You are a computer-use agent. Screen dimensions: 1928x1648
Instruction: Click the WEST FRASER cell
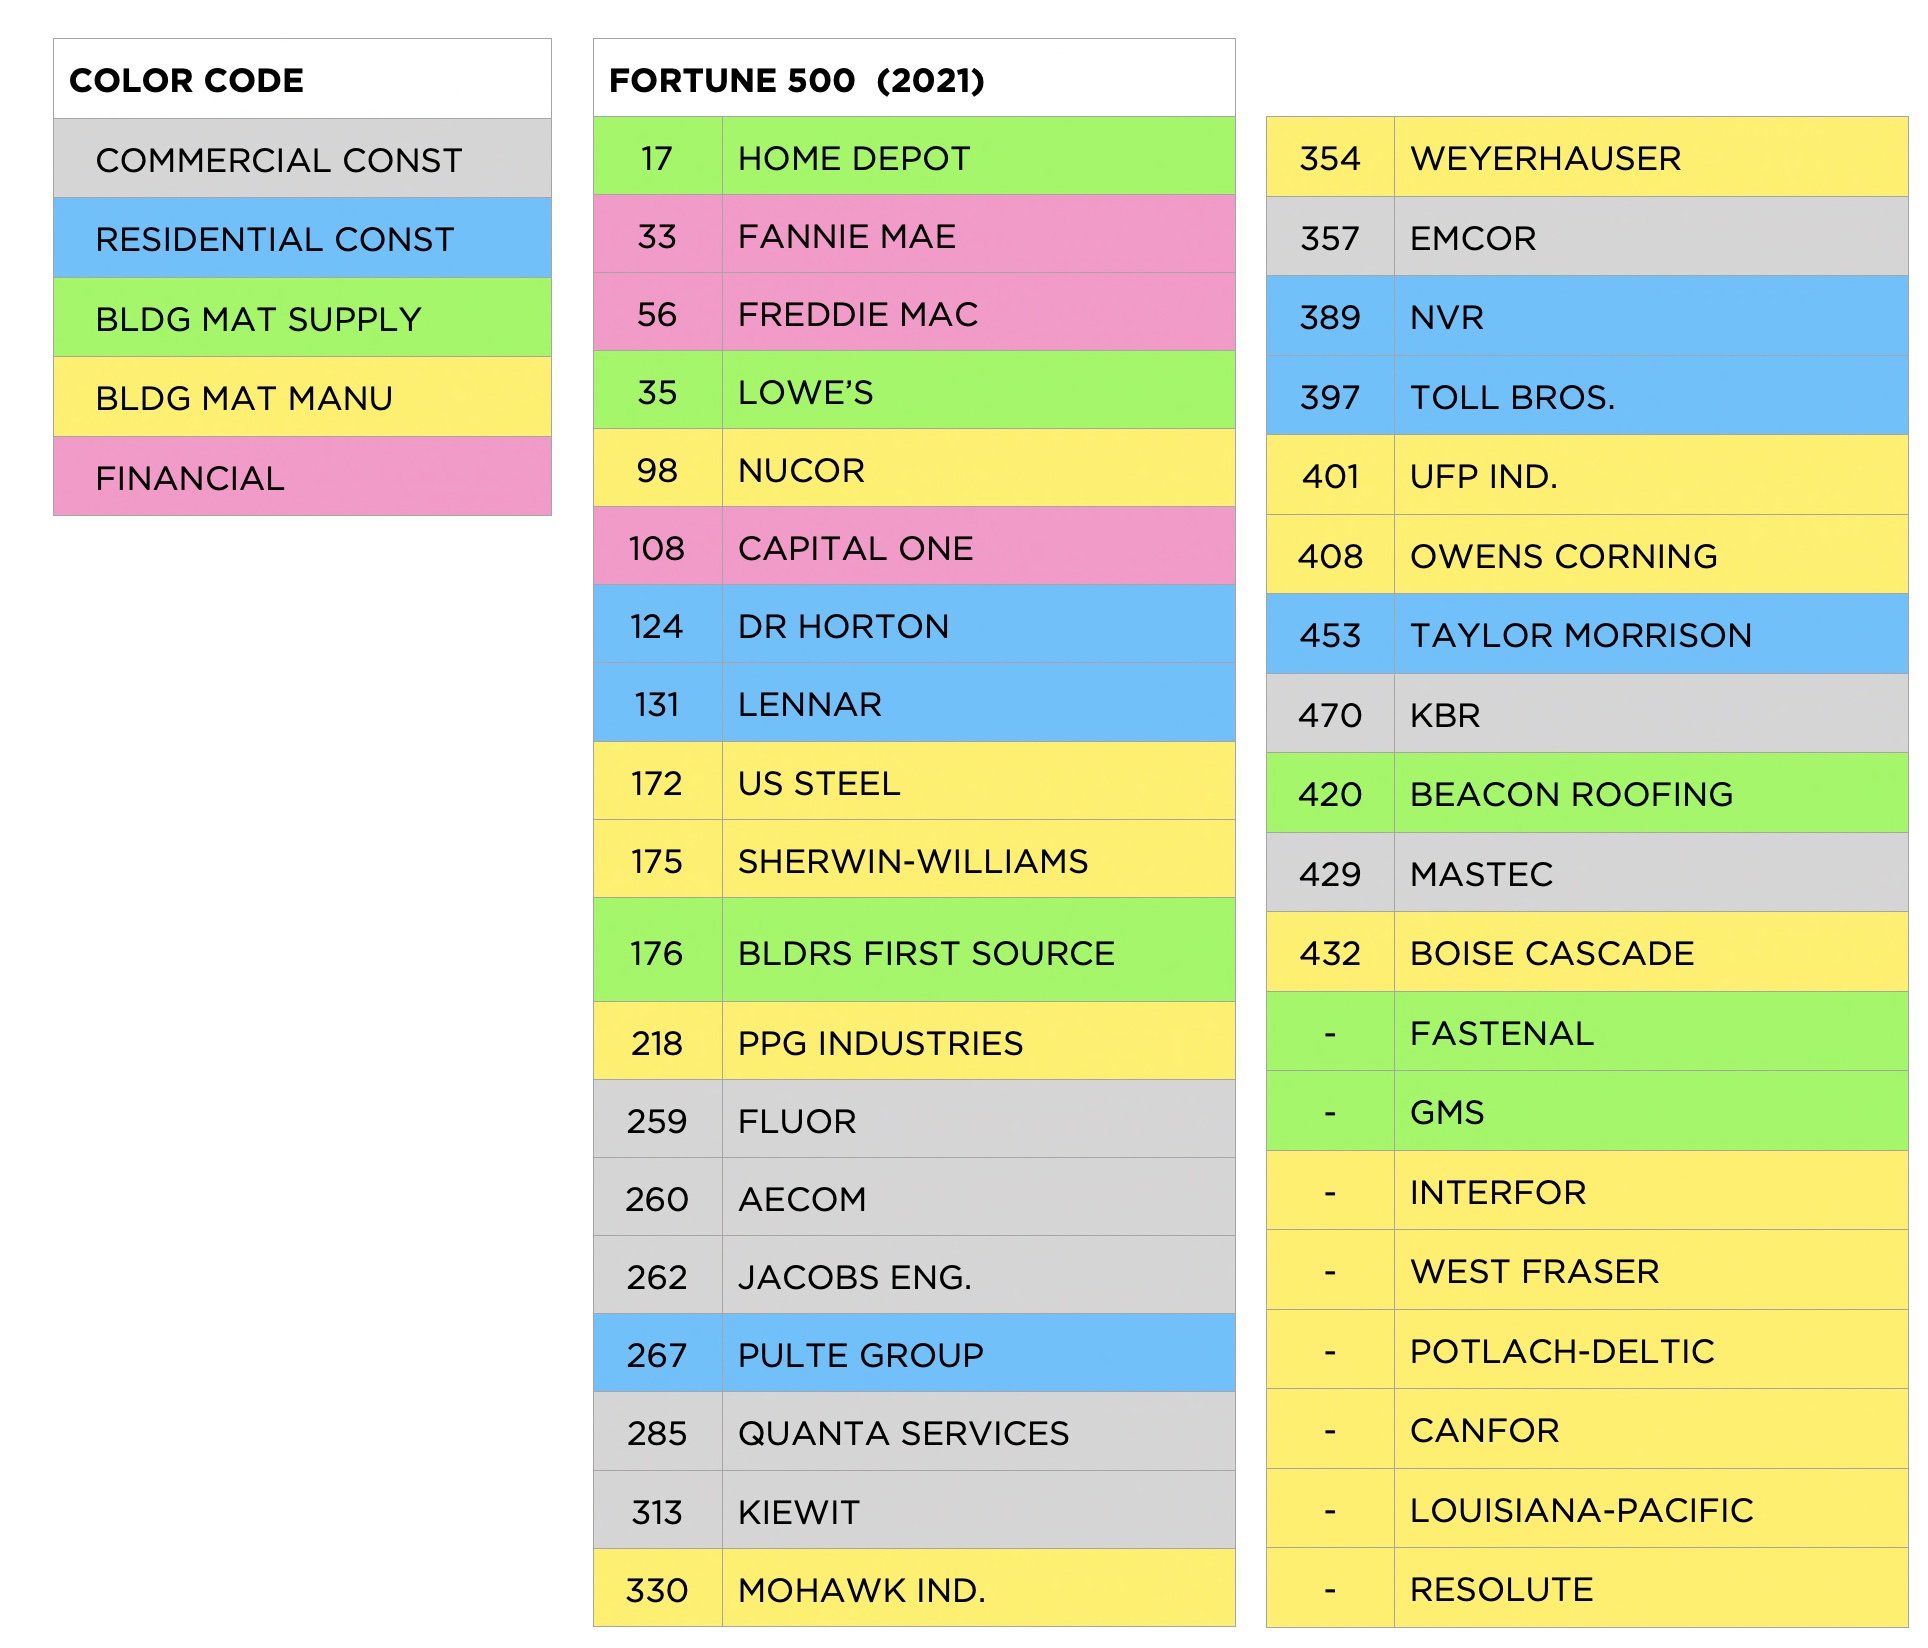click(1651, 1269)
